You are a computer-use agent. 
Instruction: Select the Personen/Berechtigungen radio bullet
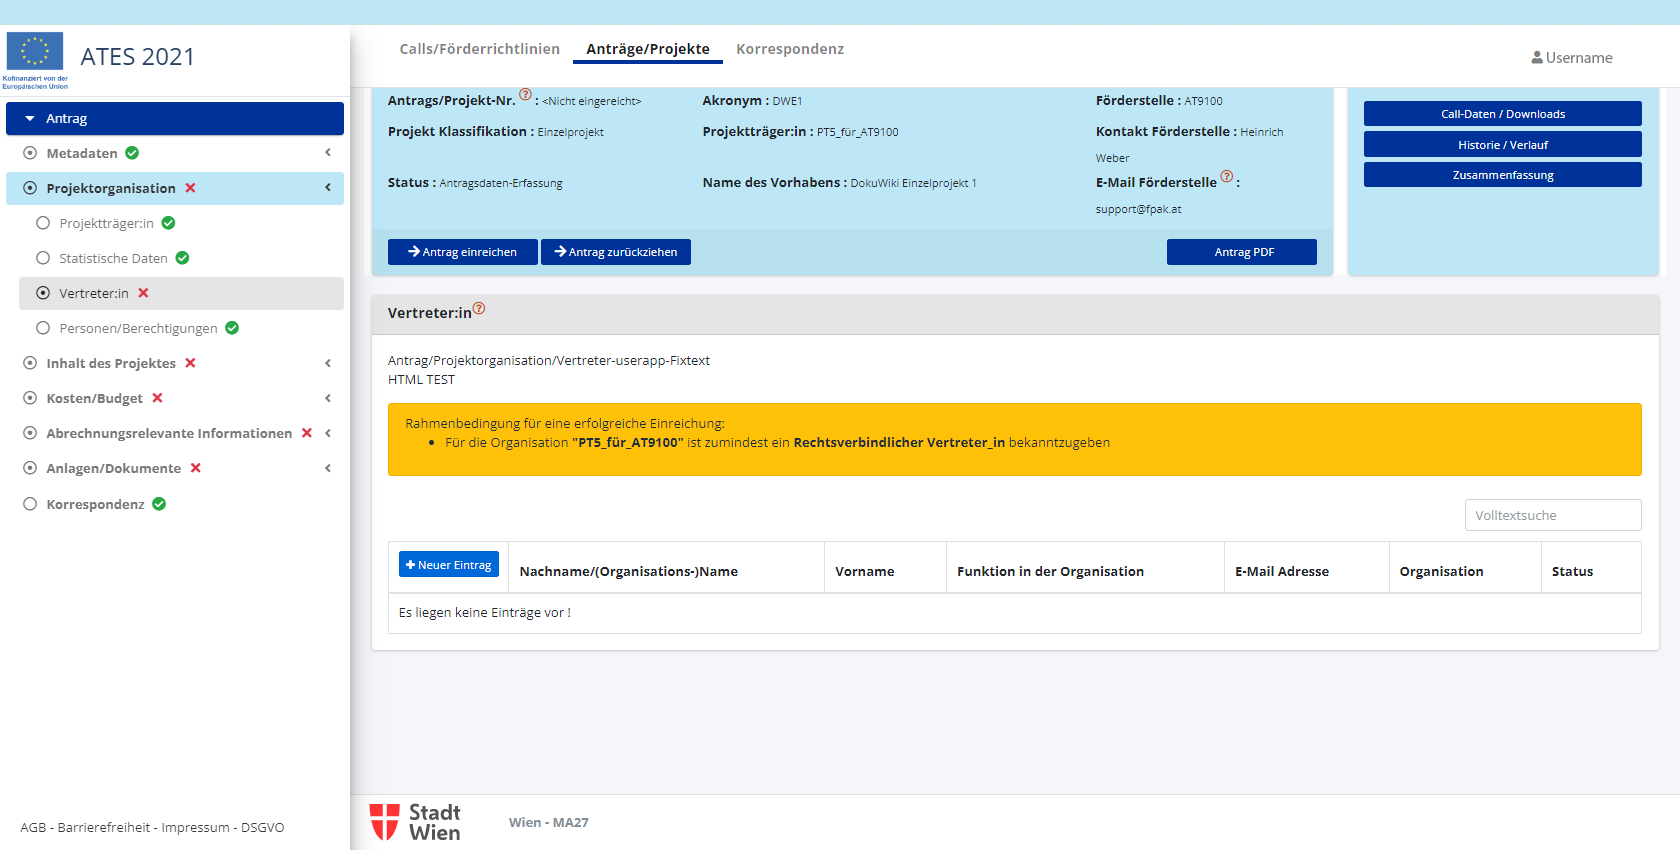point(43,328)
